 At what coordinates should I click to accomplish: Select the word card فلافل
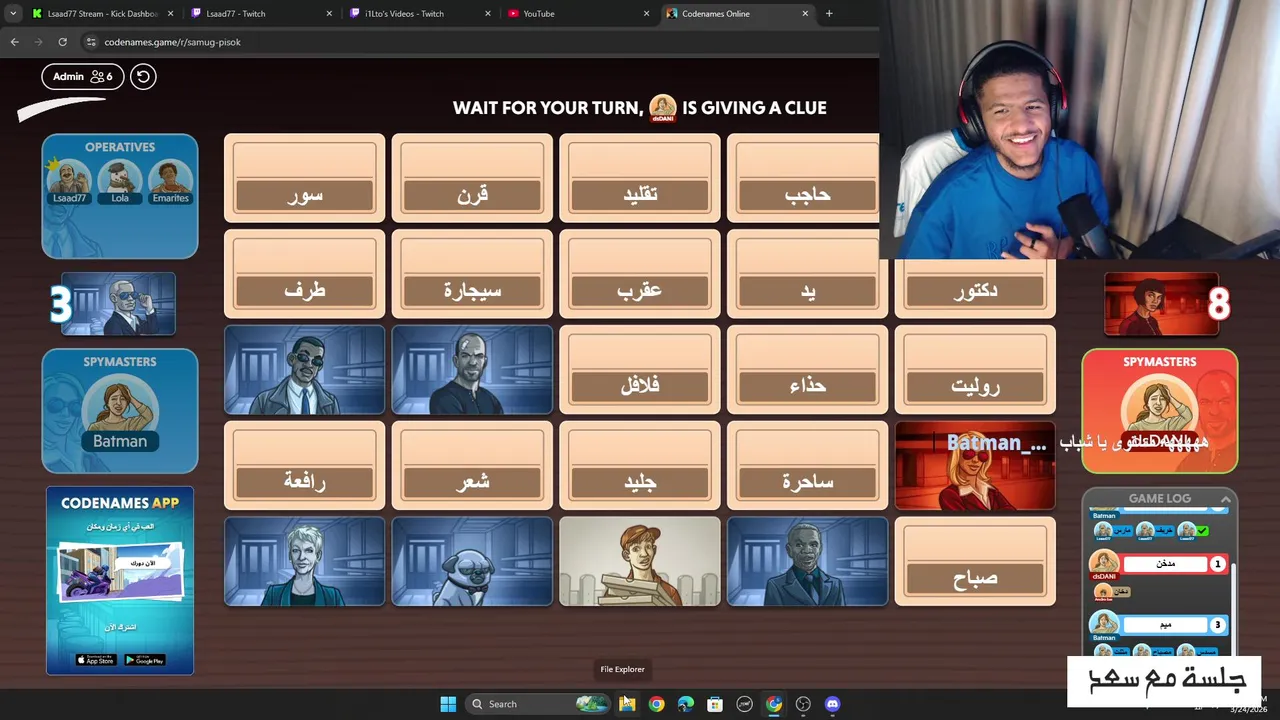[x=640, y=370]
